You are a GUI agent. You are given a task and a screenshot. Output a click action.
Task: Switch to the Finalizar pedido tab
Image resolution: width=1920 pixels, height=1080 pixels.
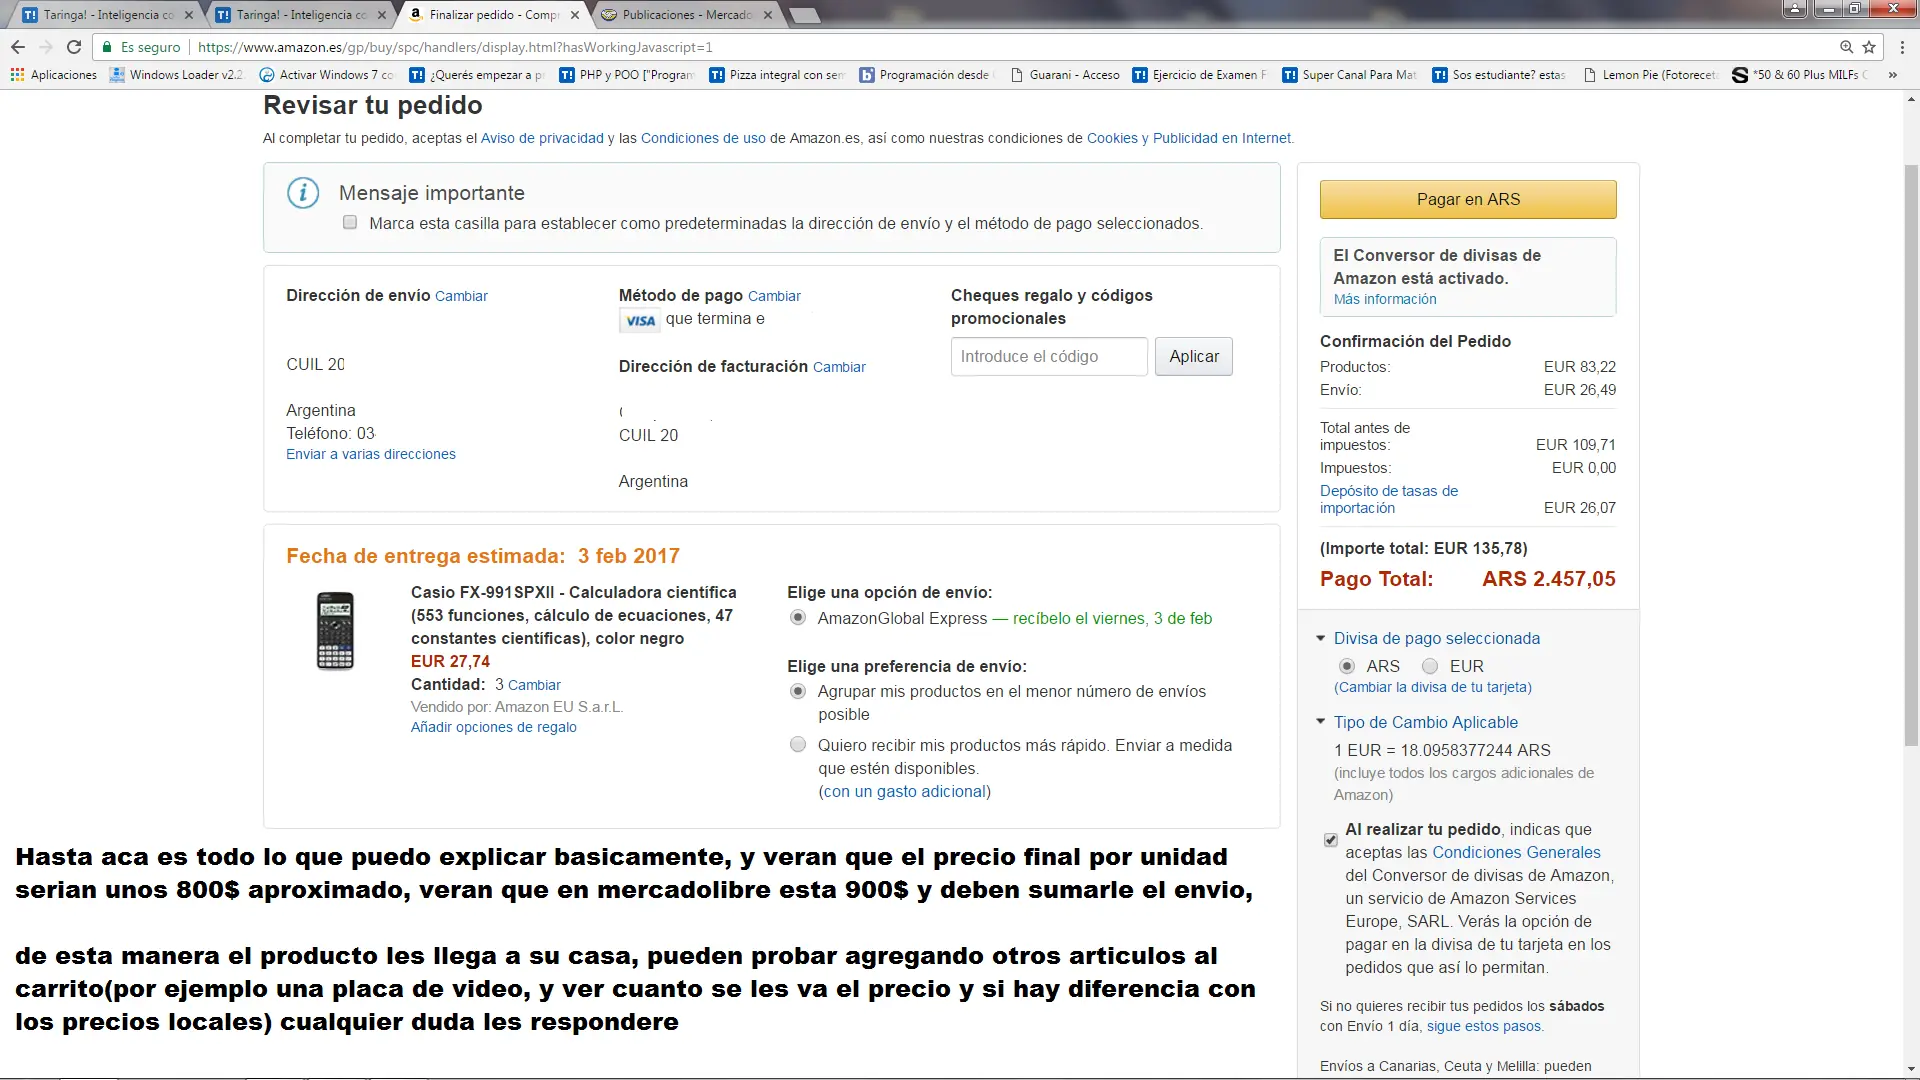pyautogui.click(x=494, y=15)
